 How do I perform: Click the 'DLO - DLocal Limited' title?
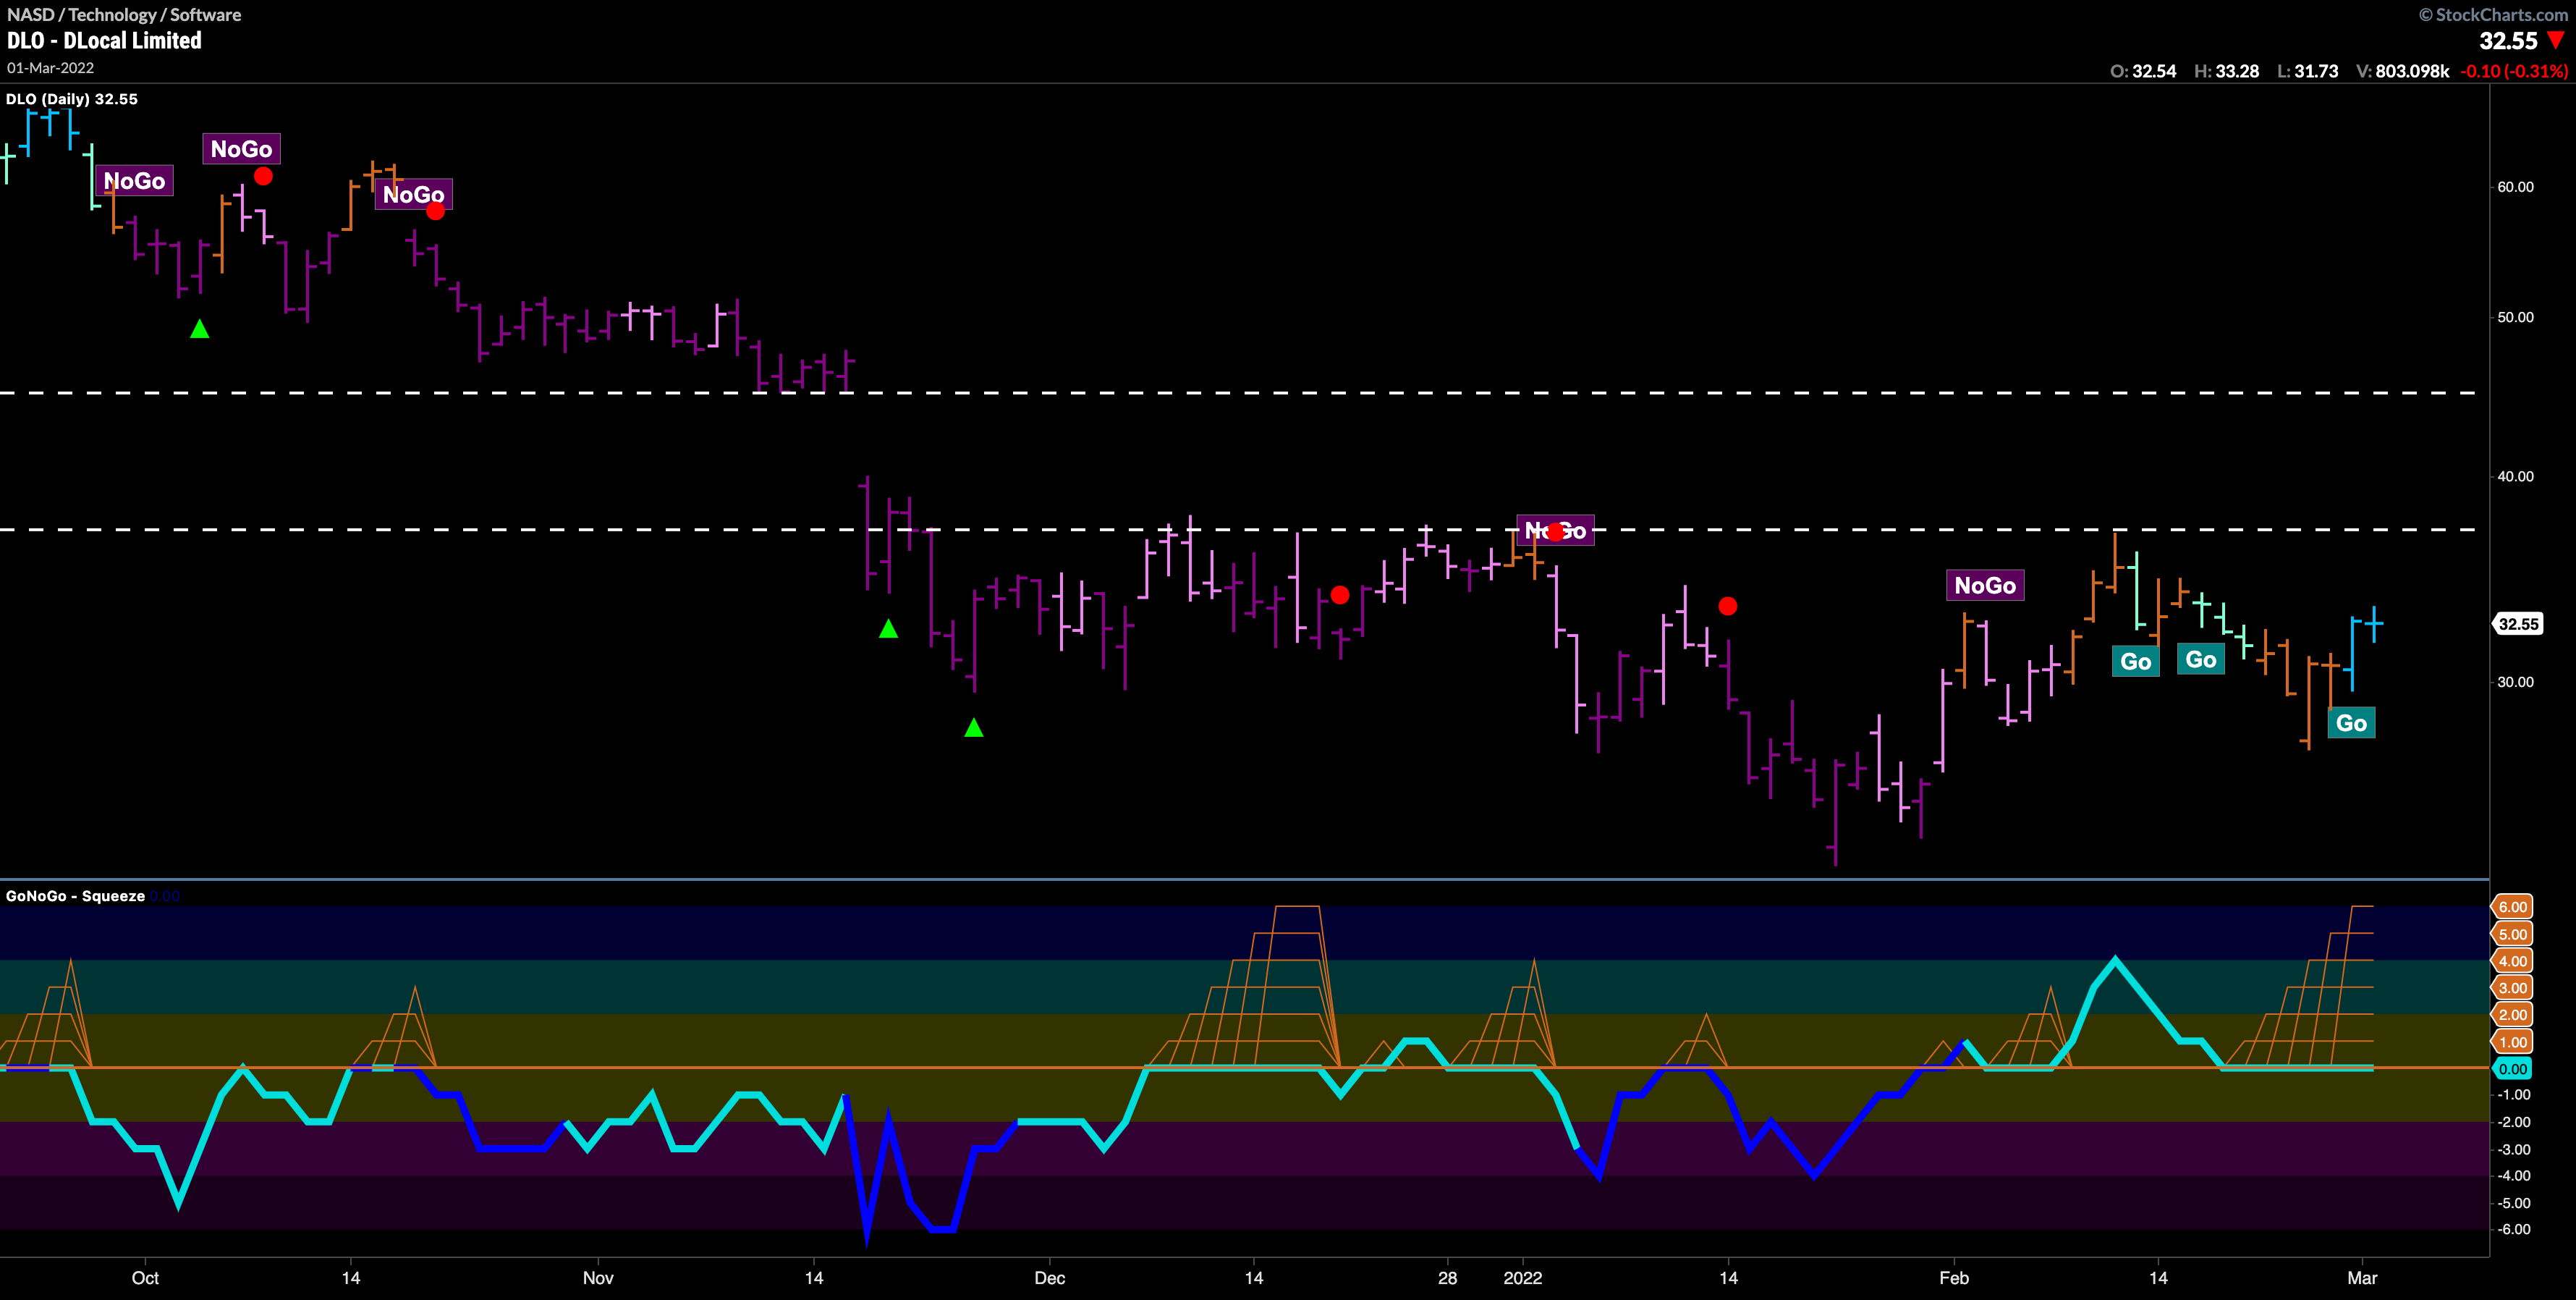coord(104,41)
